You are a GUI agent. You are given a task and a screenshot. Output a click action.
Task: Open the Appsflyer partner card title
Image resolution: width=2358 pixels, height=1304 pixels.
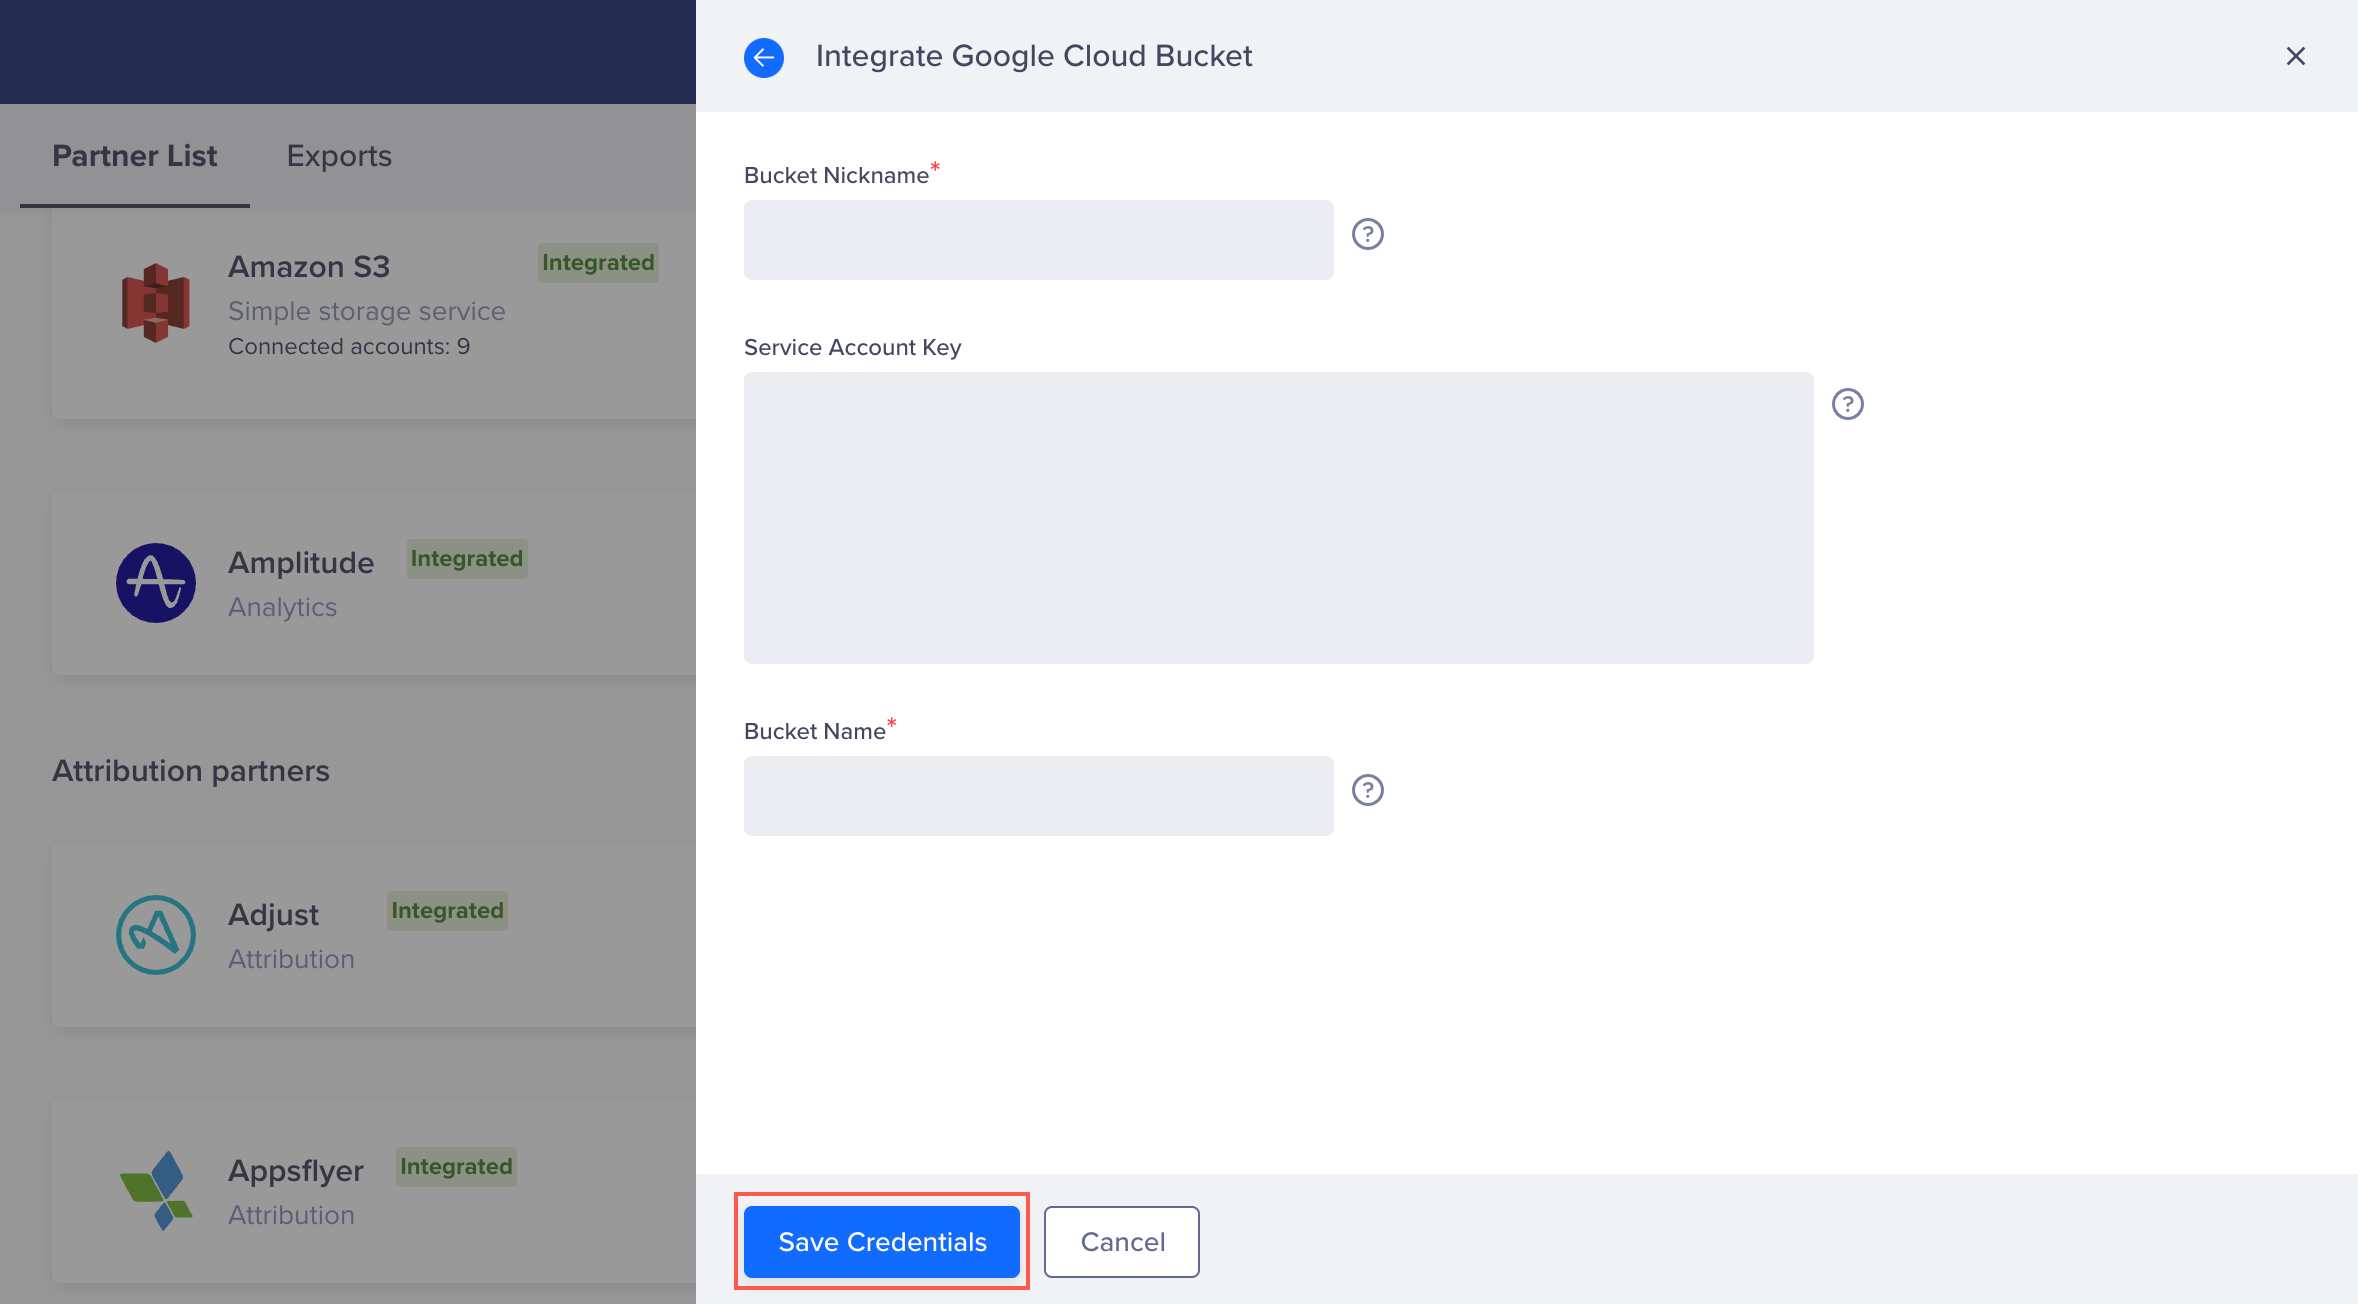click(296, 1171)
